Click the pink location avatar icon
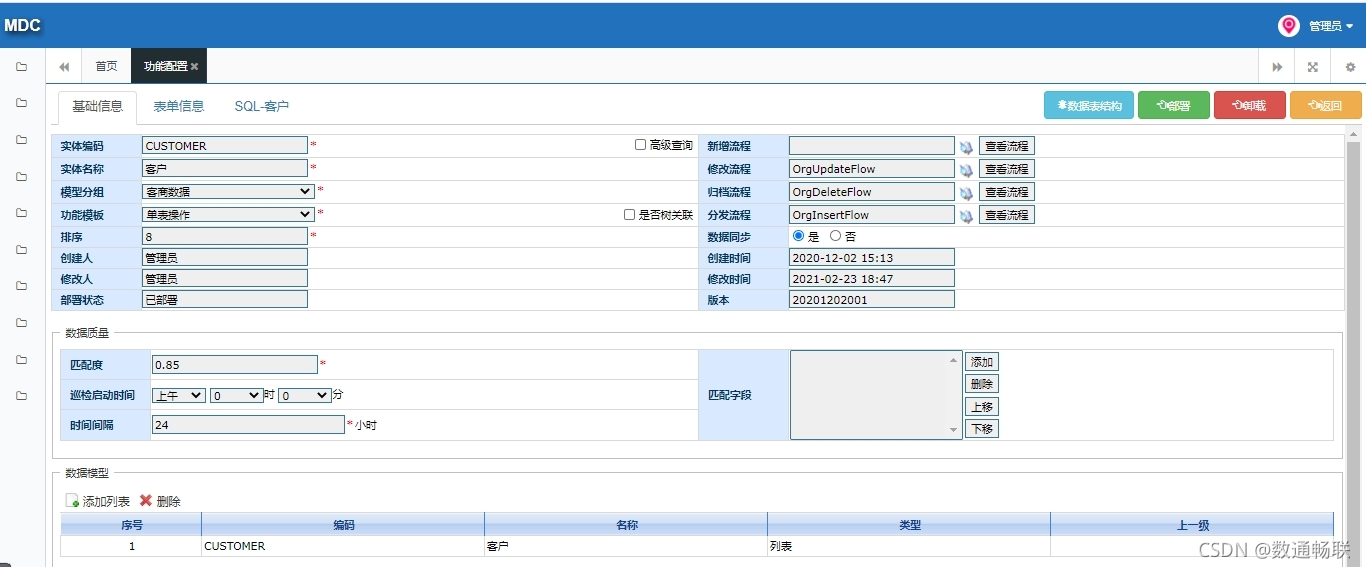This screenshot has width=1366, height=568. (1289, 26)
